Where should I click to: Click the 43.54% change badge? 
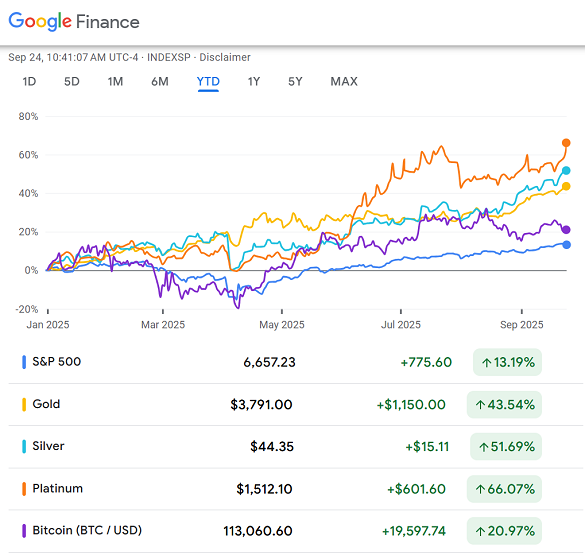click(x=504, y=404)
